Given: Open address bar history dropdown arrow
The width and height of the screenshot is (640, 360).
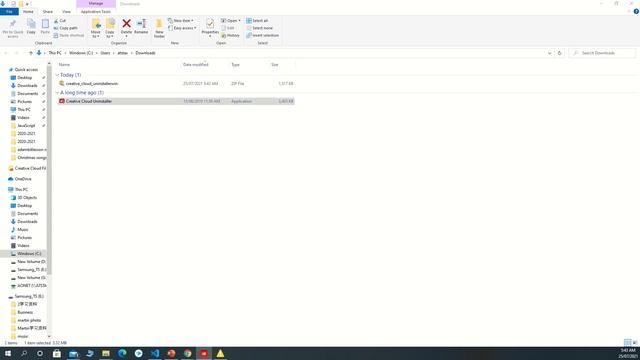Looking at the screenshot, I should [549, 53].
